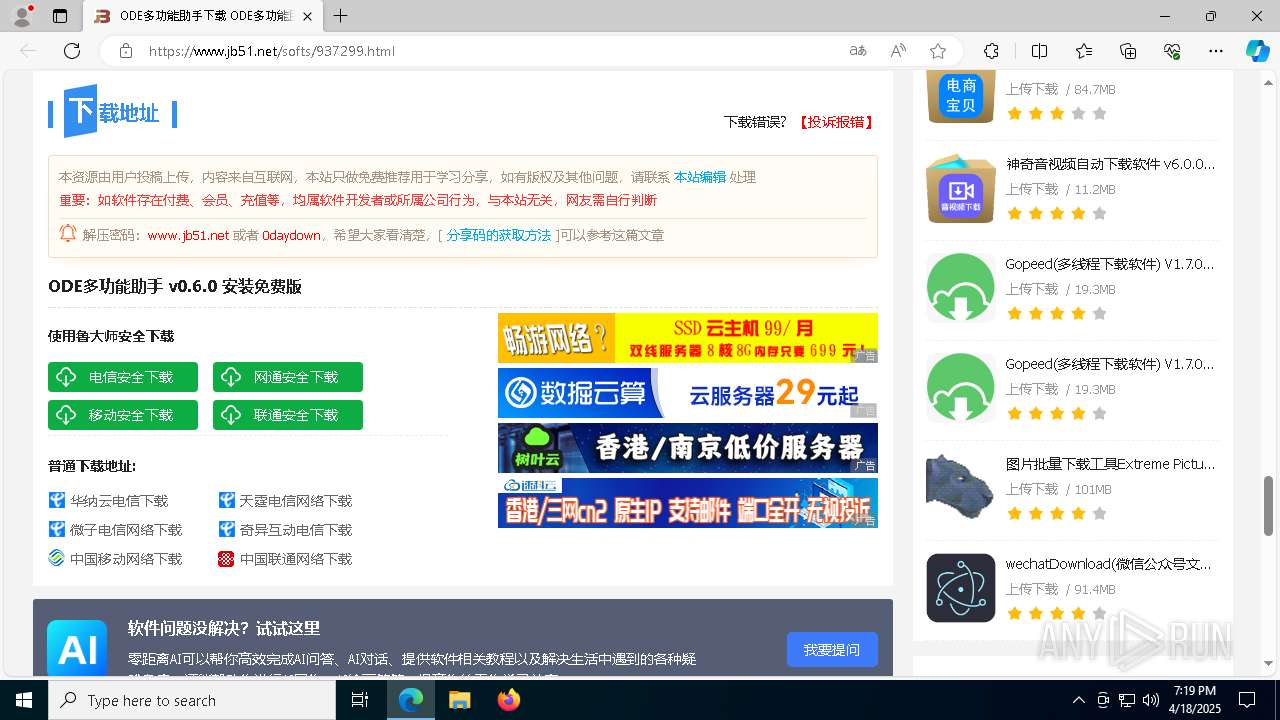Click 移动安全下载 green button
This screenshot has height=720, width=1280.
click(x=123, y=415)
